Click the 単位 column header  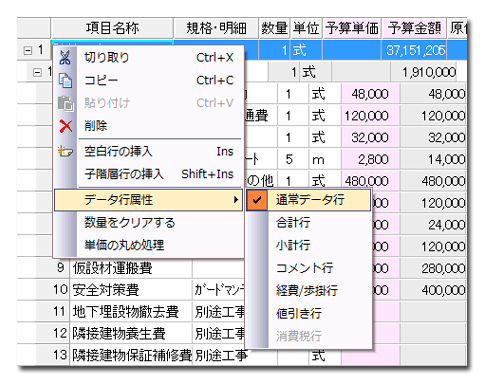pos(306,28)
